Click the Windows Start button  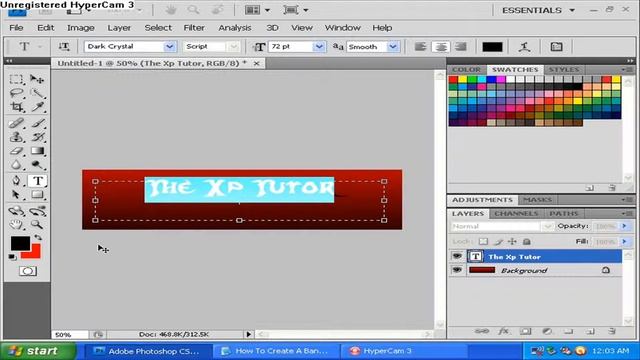pyautogui.click(x=38, y=351)
